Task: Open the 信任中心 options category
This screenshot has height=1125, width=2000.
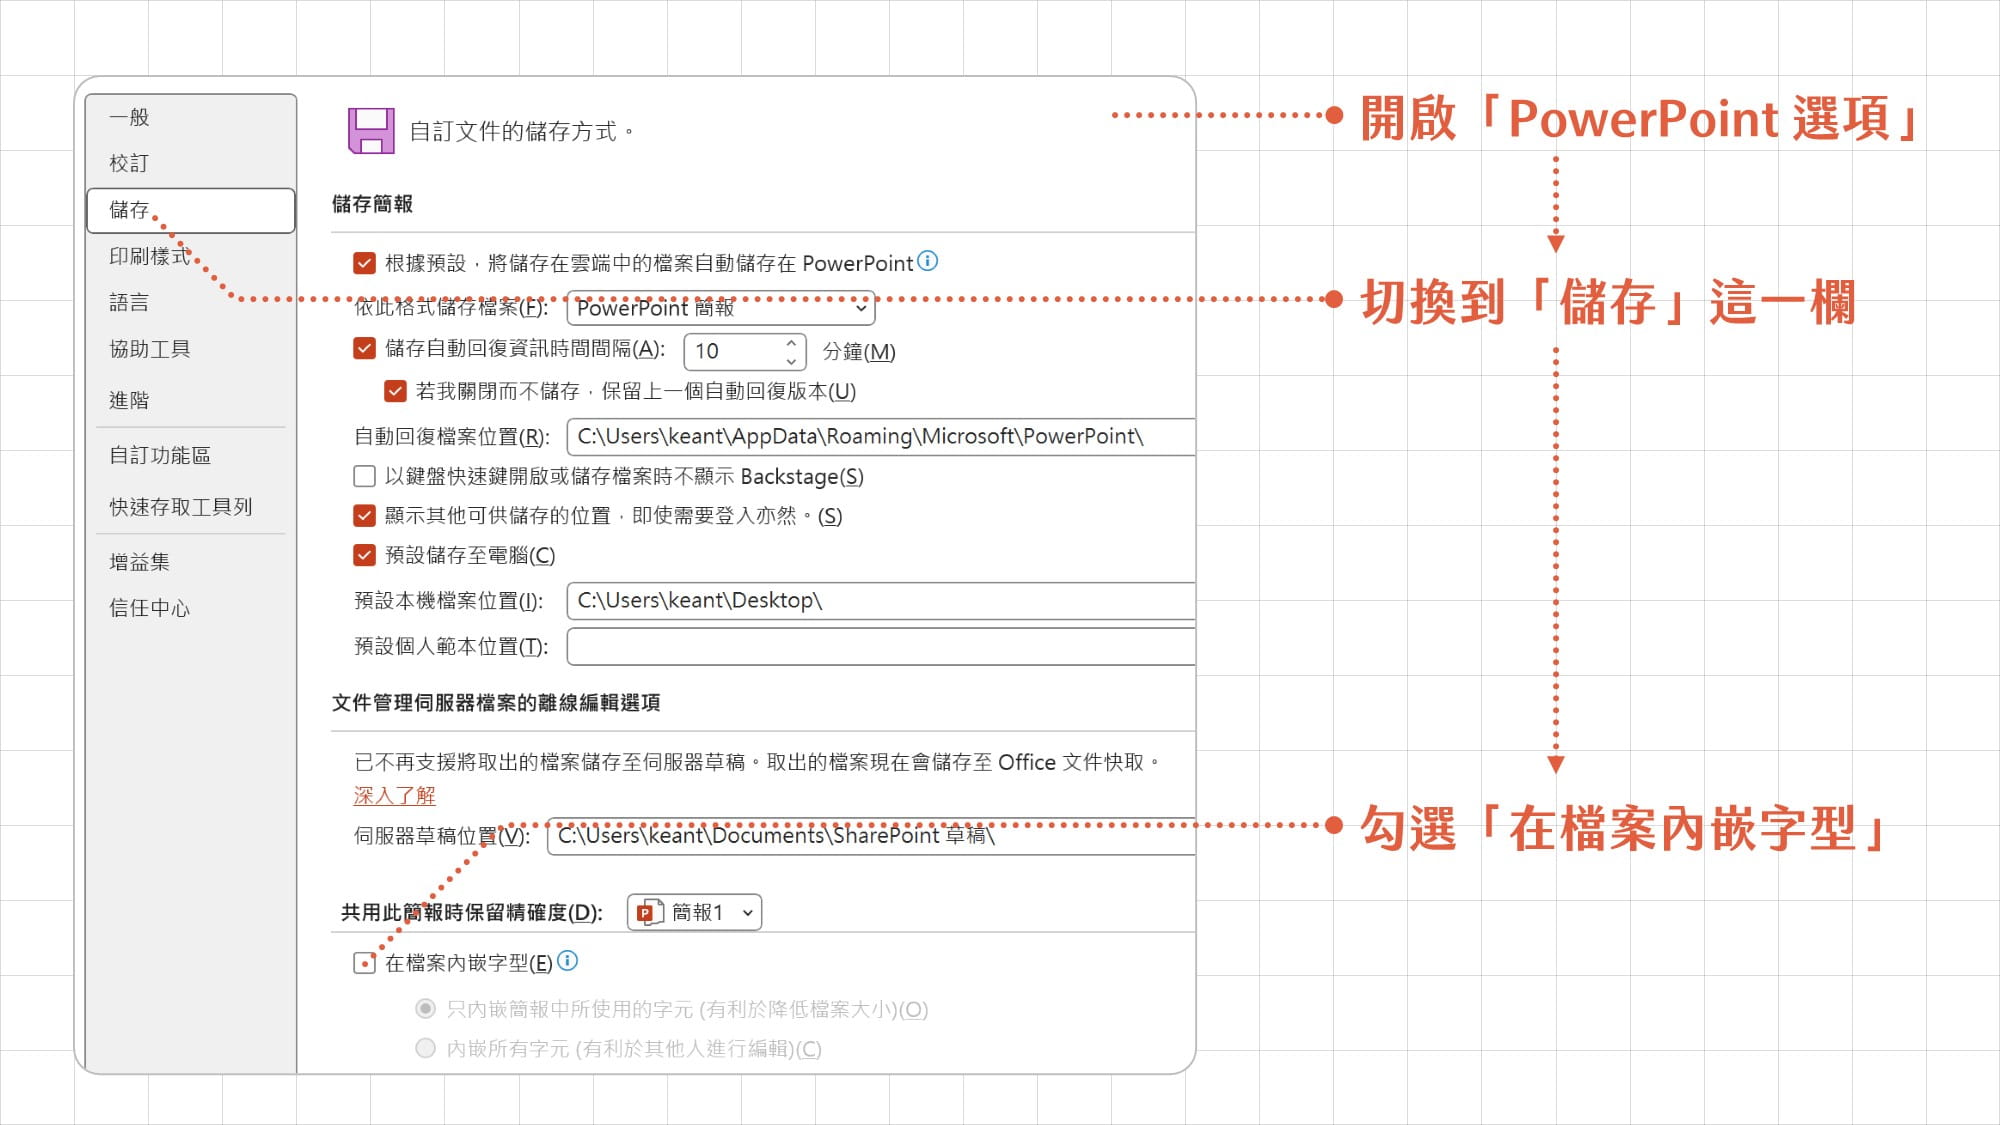Action: point(190,608)
